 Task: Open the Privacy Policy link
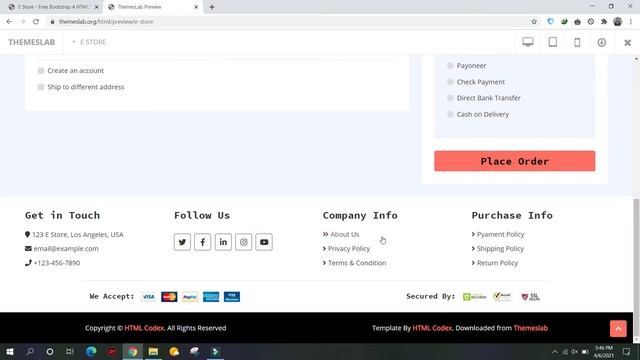tap(349, 249)
